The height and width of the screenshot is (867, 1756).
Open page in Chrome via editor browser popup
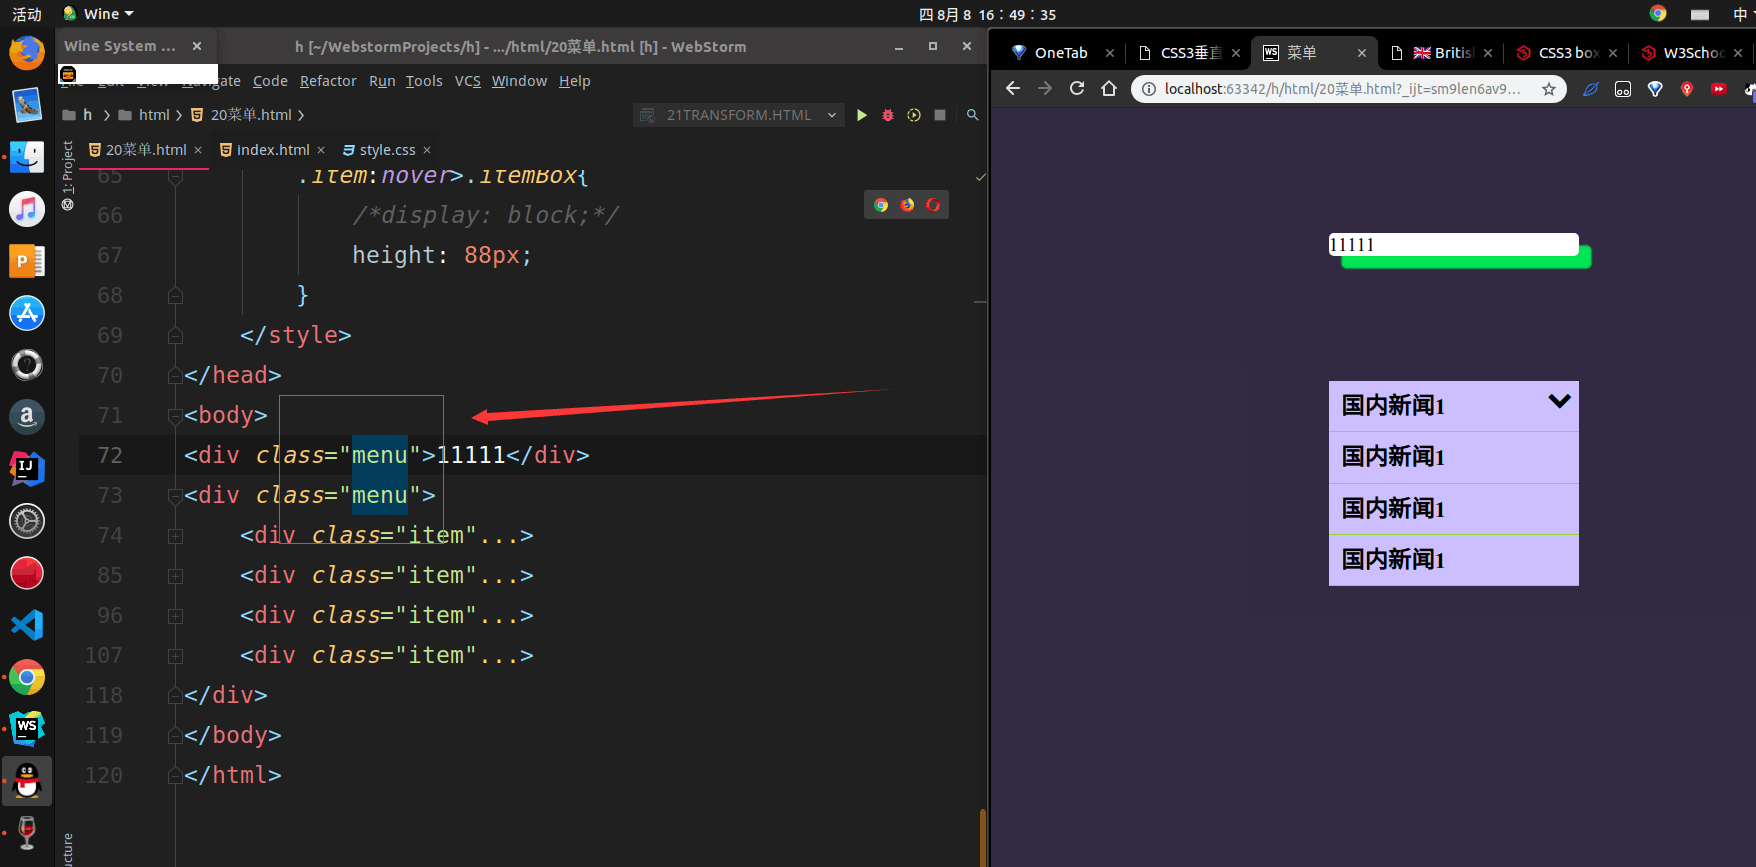[881, 205]
